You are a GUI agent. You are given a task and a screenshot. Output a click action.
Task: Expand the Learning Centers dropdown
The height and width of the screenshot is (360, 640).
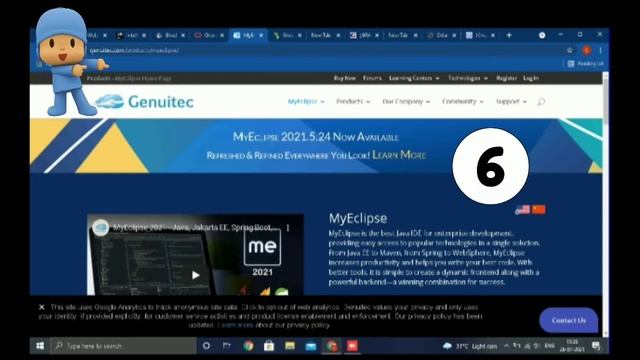[414, 78]
